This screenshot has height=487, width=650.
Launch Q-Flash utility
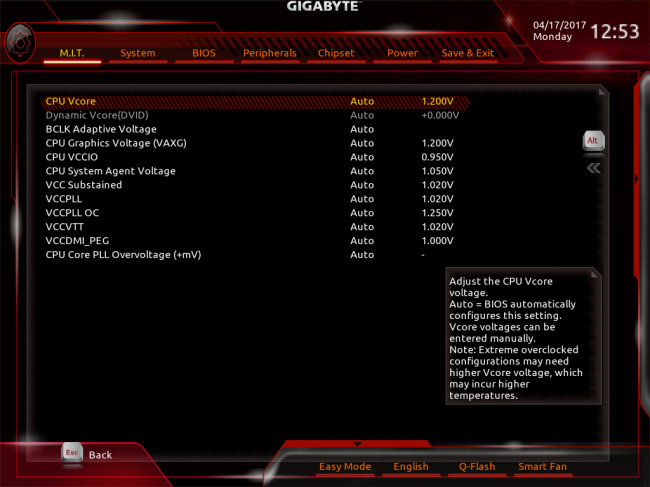click(477, 467)
